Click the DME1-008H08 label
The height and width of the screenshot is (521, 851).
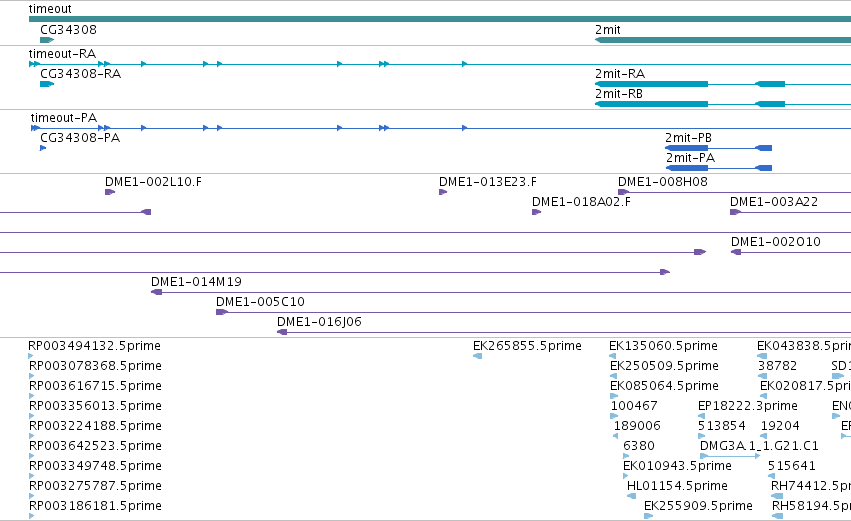click(663, 182)
